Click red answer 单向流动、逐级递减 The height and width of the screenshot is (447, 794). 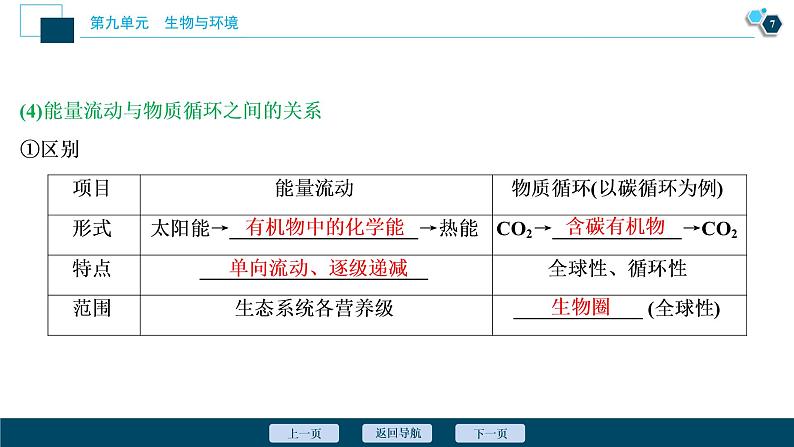(318, 268)
